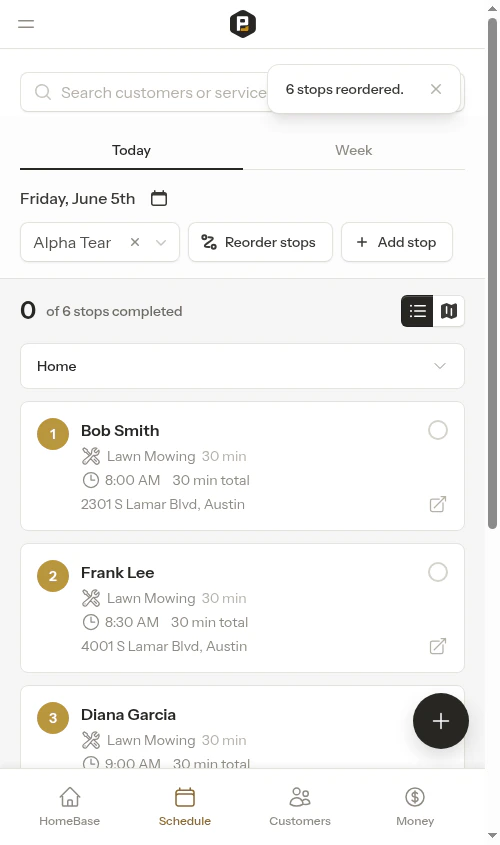Open the calendar date picker icon
This screenshot has width=500, height=845.
tap(159, 198)
